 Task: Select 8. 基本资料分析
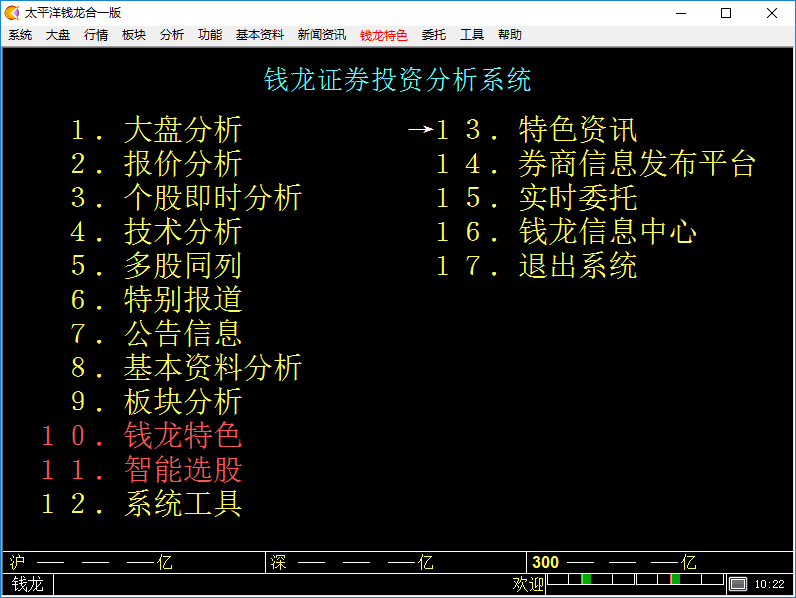click(186, 368)
